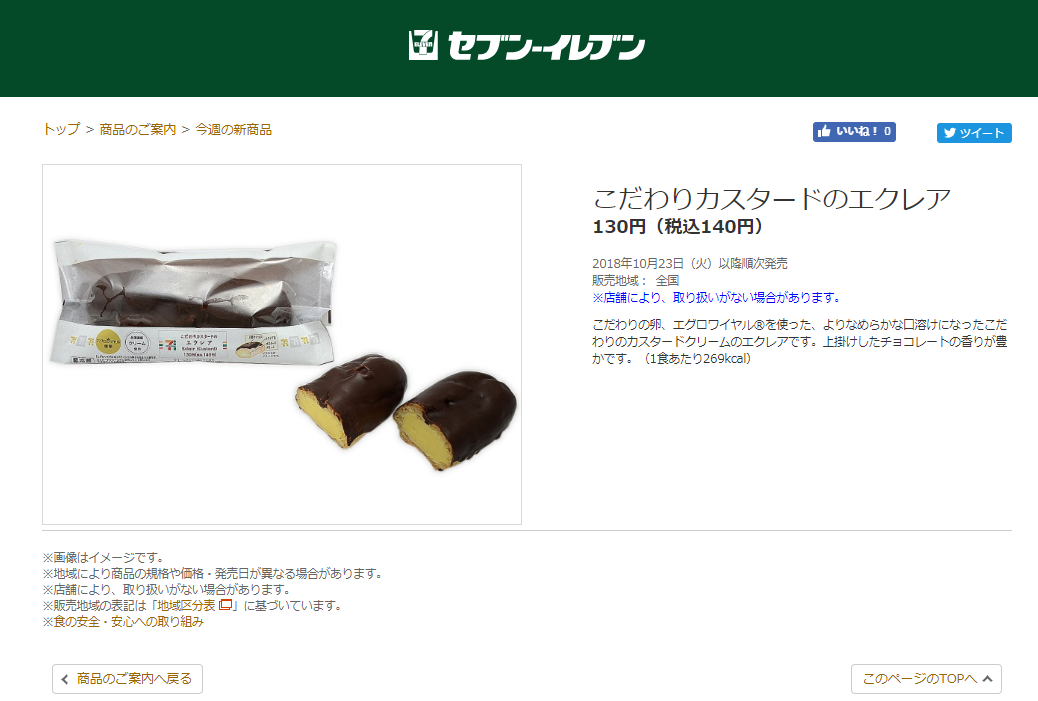Click the blue store availability notice text

716,298
